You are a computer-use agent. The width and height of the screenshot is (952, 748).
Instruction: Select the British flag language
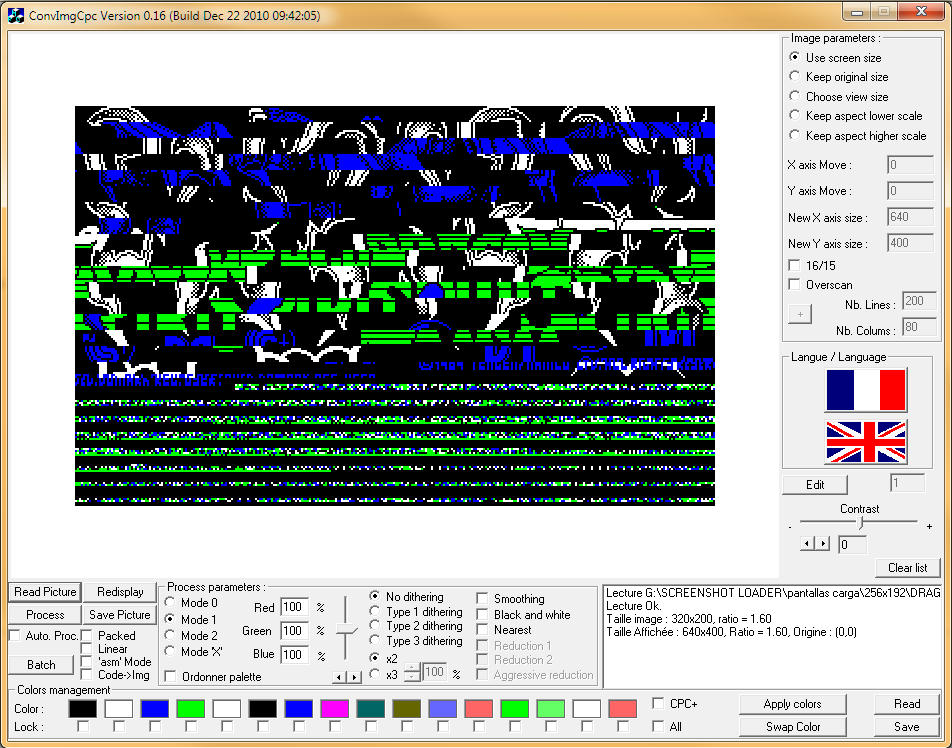click(x=866, y=442)
